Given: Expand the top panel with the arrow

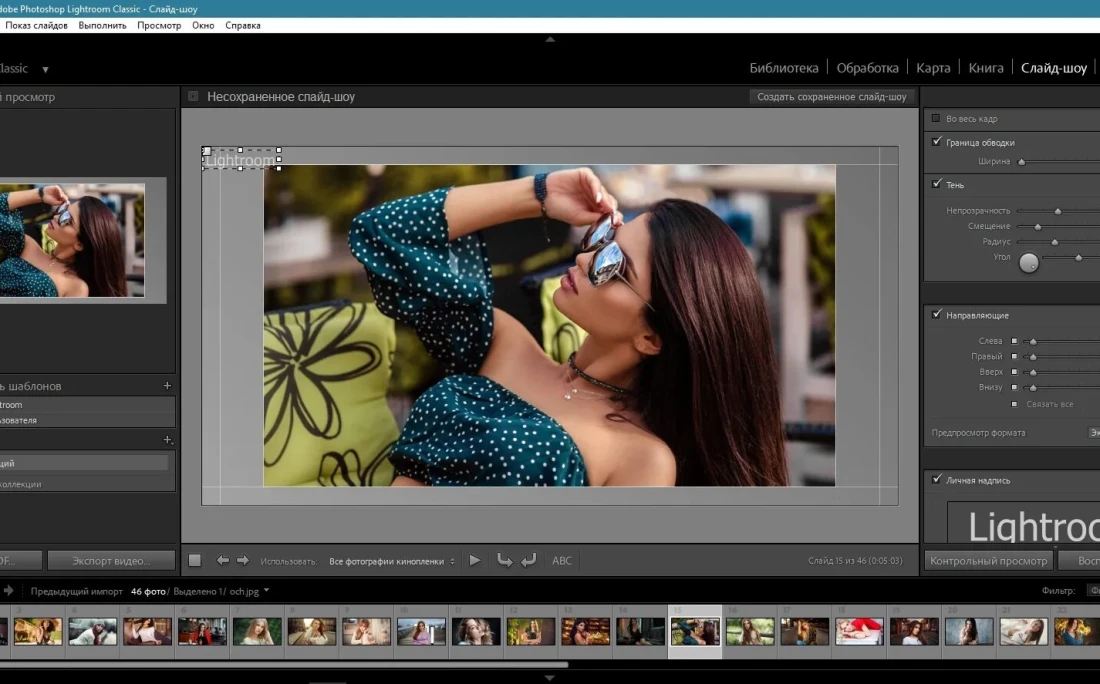Looking at the screenshot, I should click(x=549, y=40).
